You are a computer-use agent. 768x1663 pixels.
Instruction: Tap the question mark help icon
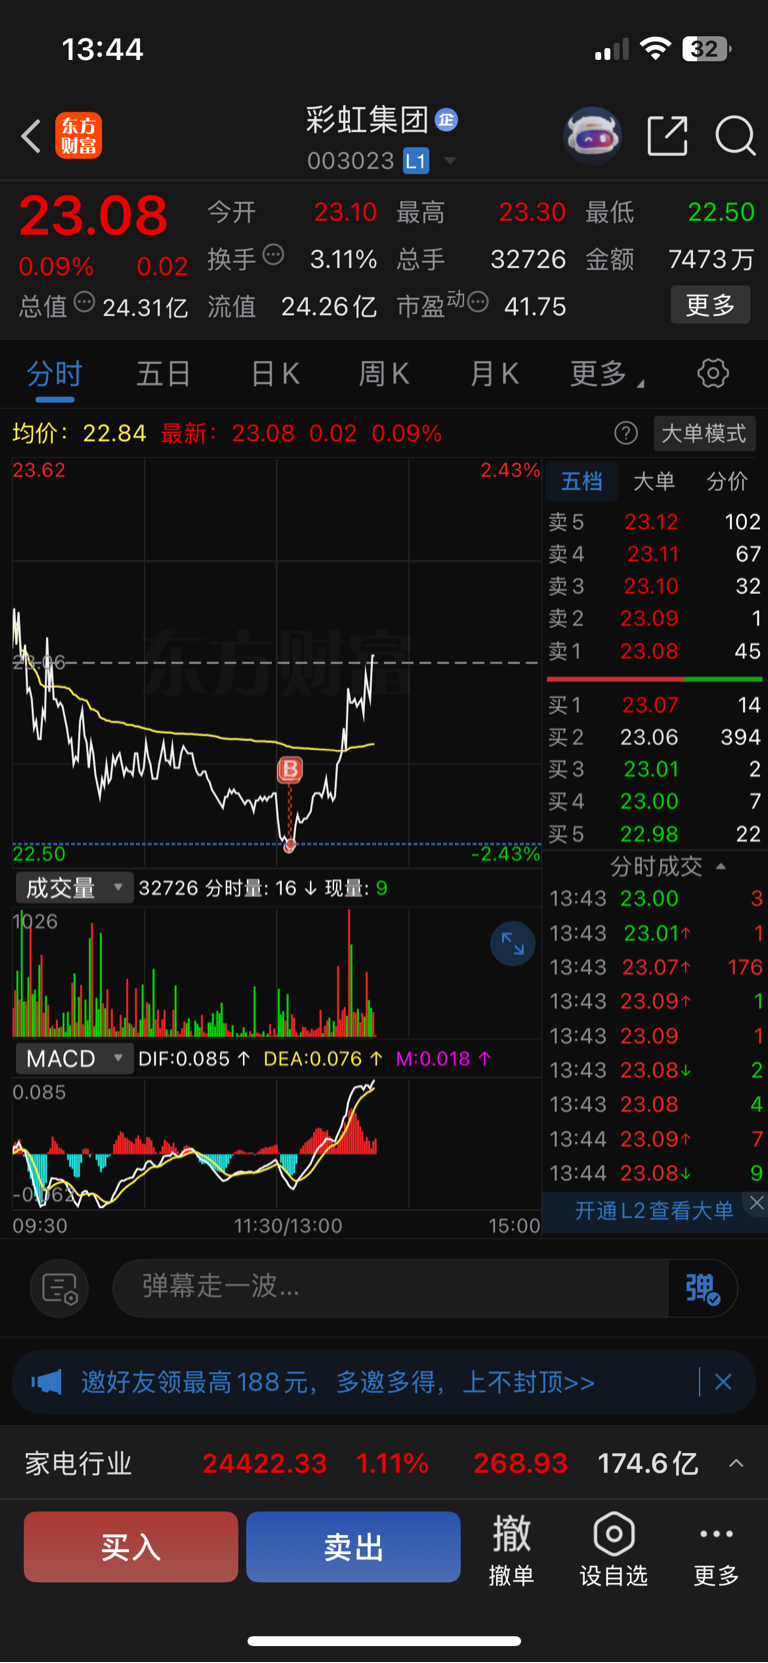tap(626, 433)
